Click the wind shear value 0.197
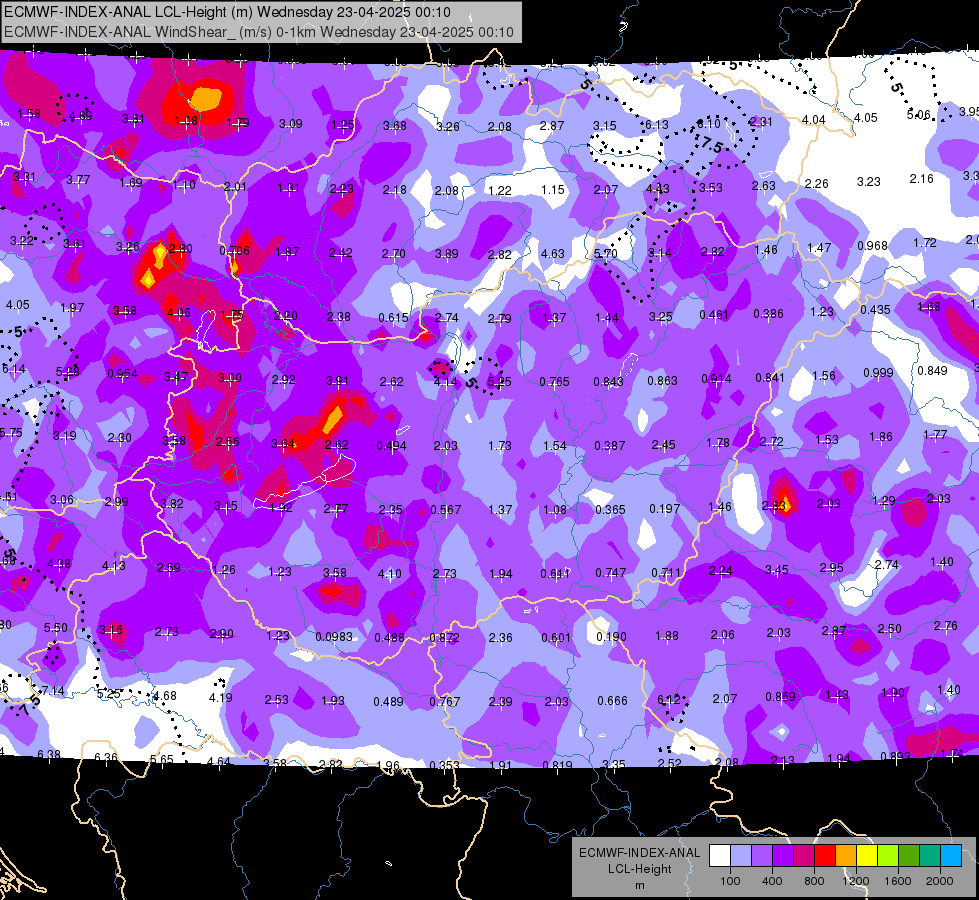Image resolution: width=979 pixels, height=900 pixels. [664, 508]
